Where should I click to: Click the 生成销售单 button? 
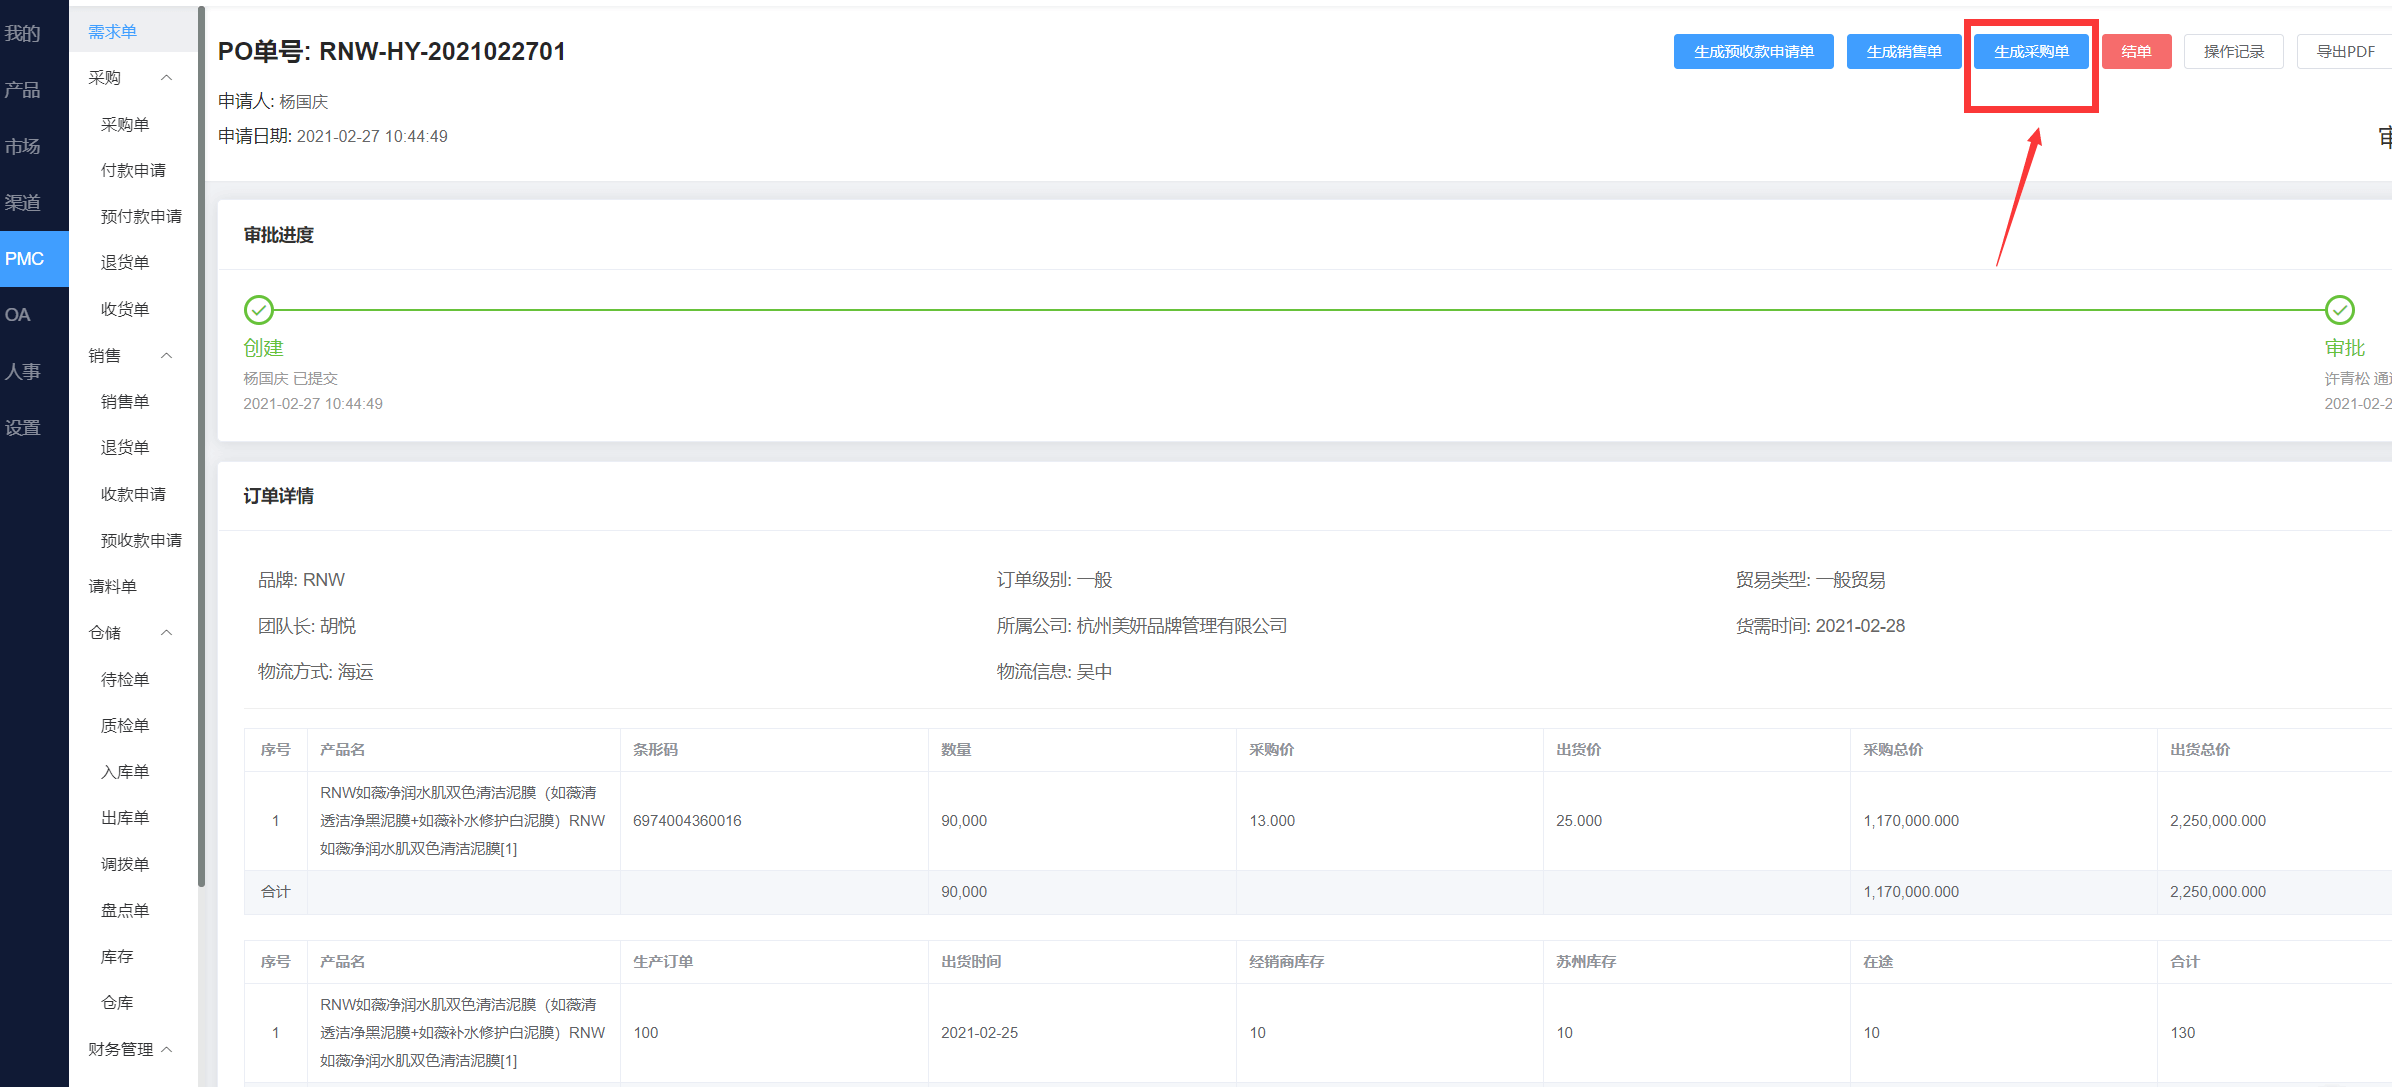click(1904, 52)
